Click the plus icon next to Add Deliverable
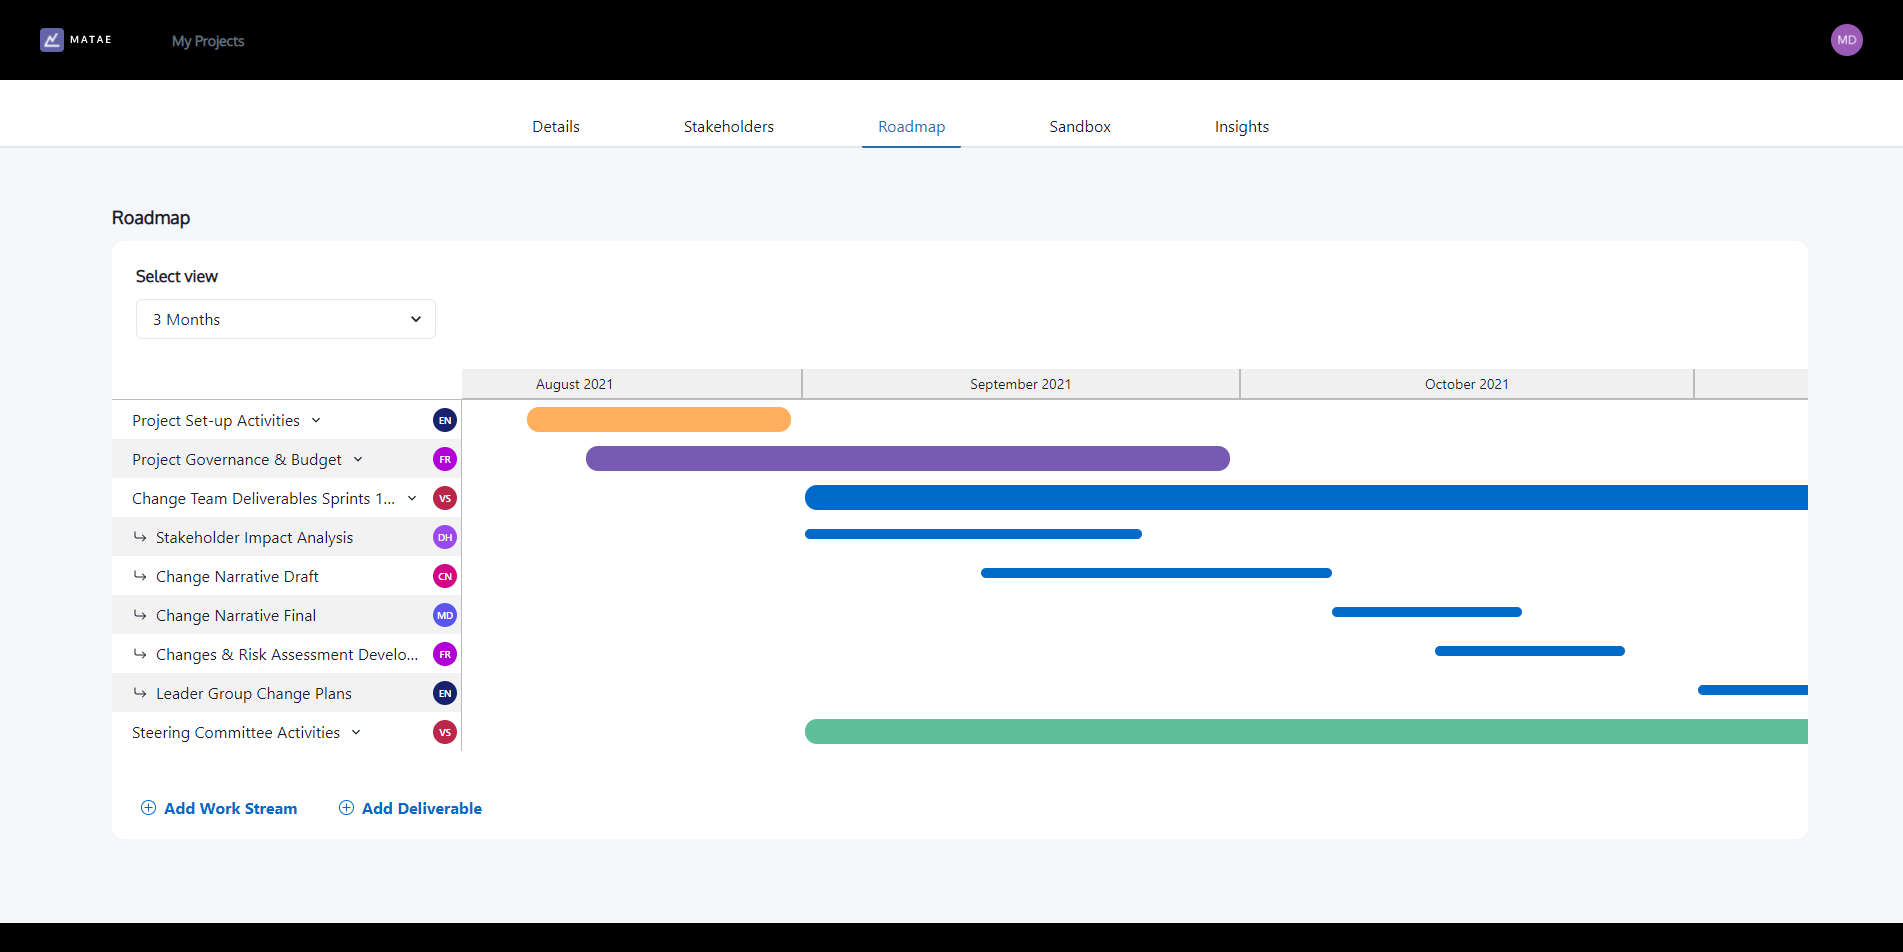Viewport: 1903px width, 952px height. pos(346,807)
